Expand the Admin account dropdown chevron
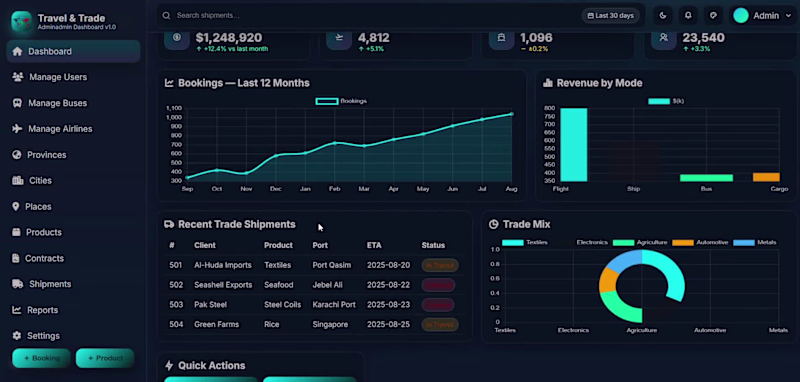This screenshot has width=800, height=382. 789,16
